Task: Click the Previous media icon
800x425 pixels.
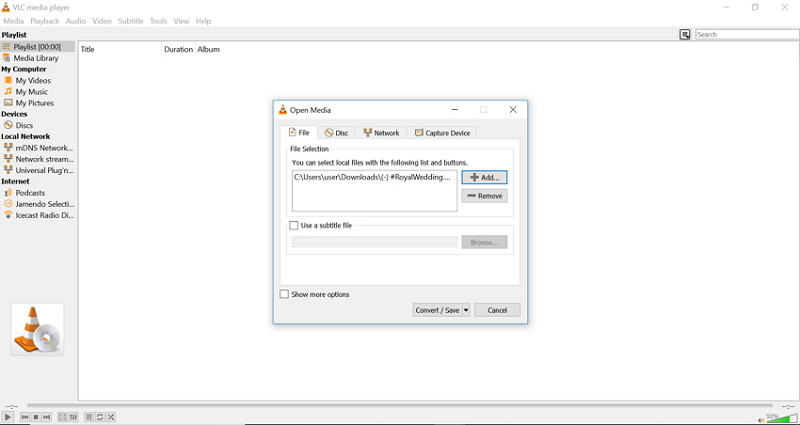Action: 25,417
